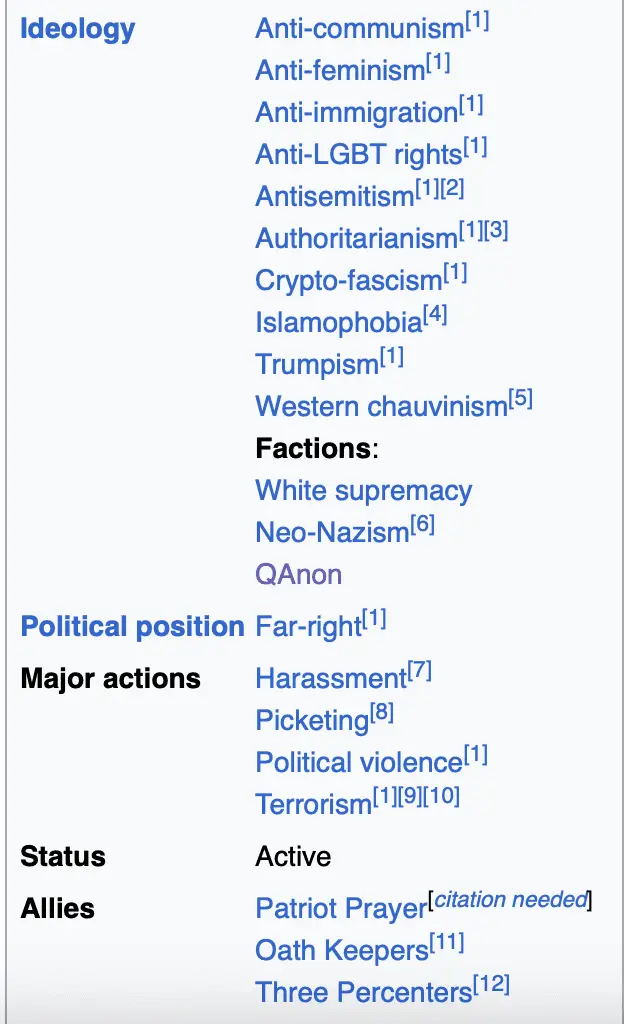The height and width of the screenshot is (1024, 624).
Task: Open the Far-right link
Action: tap(308, 626)
